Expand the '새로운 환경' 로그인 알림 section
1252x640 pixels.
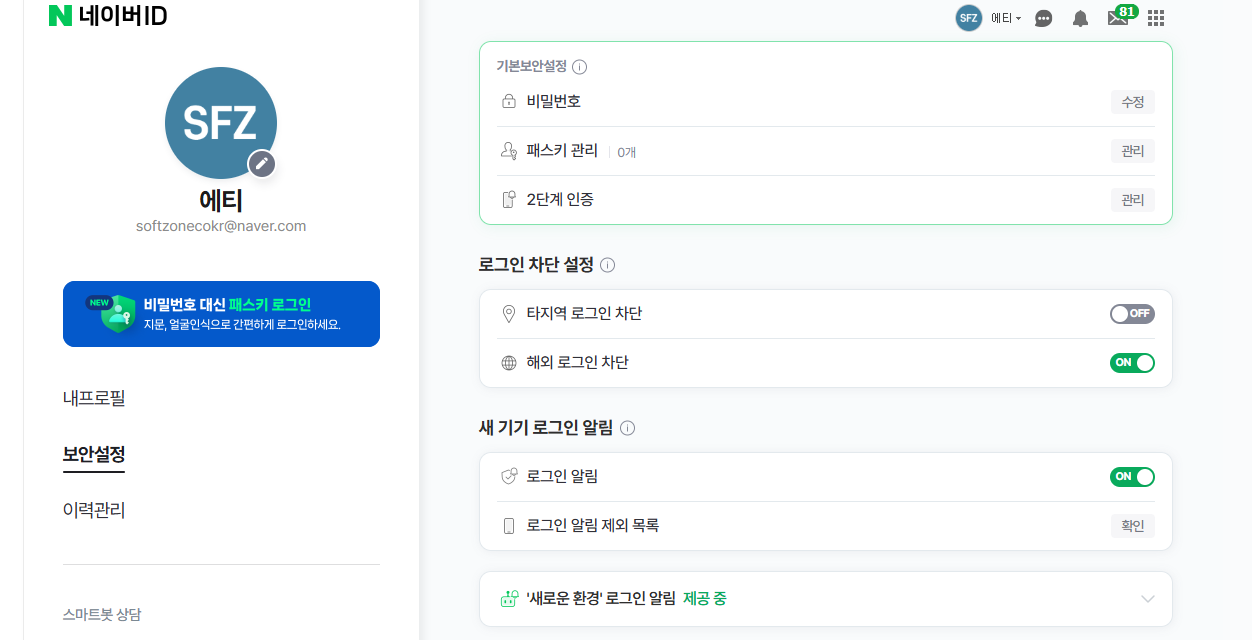[1147, 599]
